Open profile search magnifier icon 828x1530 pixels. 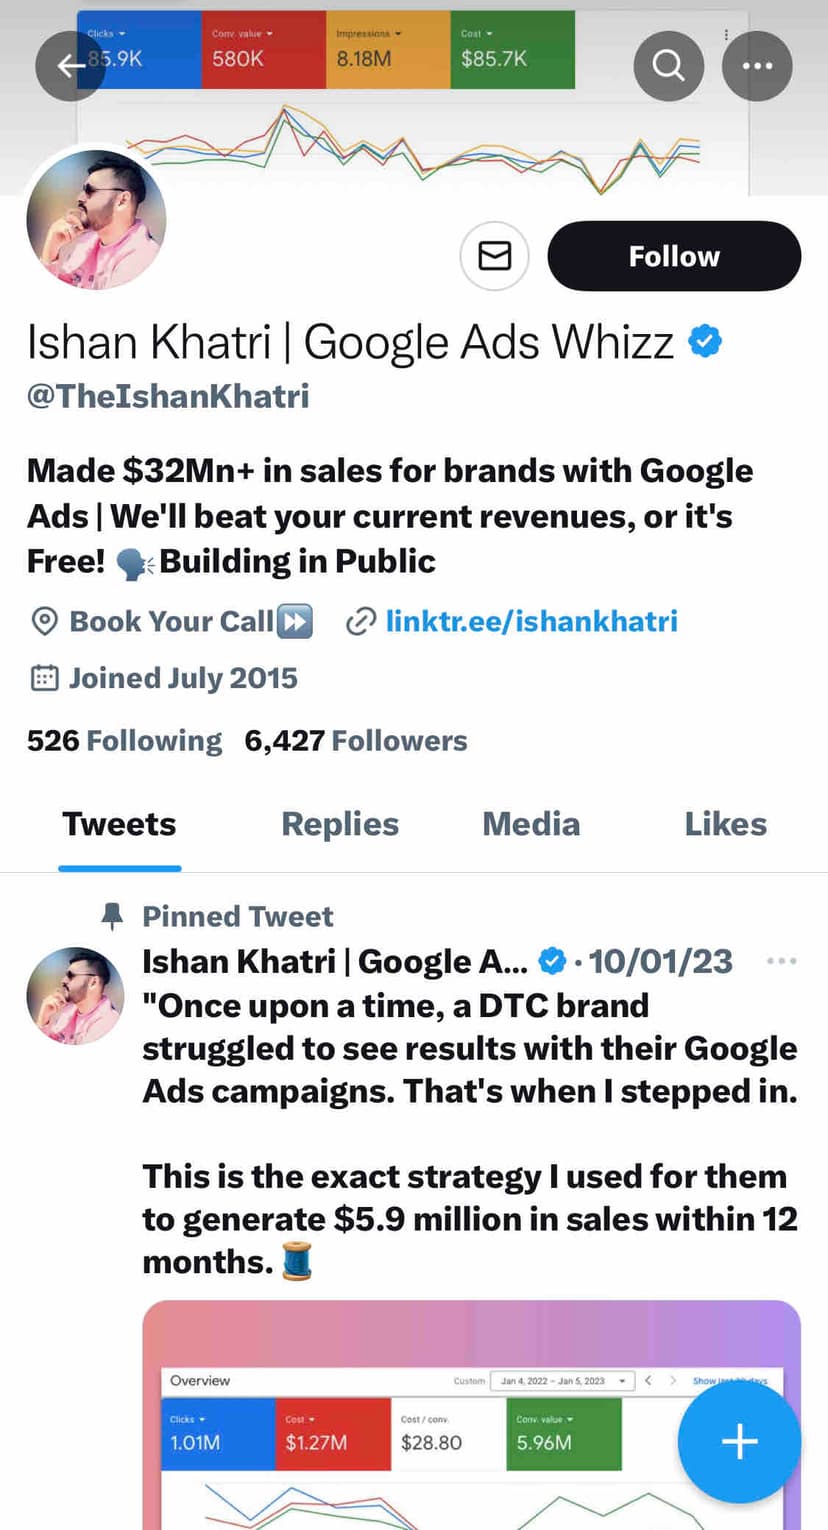click(x=668, y=67)
